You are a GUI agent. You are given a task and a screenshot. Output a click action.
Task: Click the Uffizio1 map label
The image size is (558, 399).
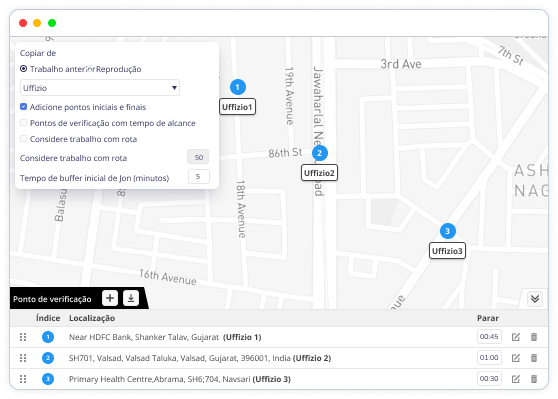tap(237, 107)
